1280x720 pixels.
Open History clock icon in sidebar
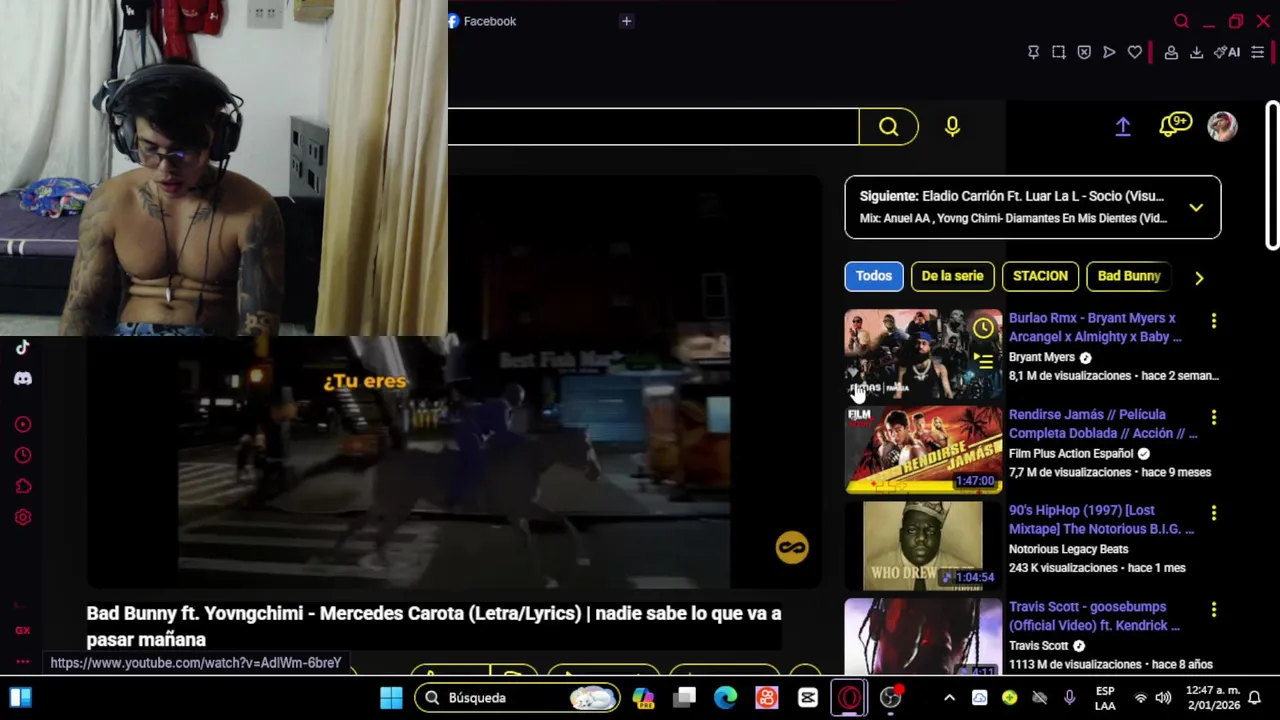[x=23, y=455]
